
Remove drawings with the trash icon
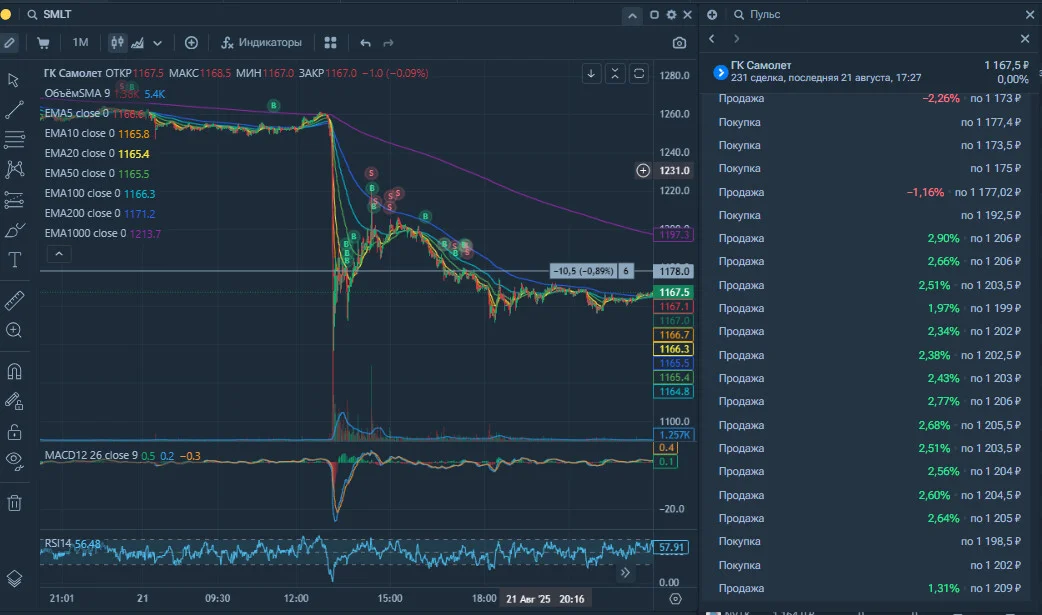coord(14,503)
